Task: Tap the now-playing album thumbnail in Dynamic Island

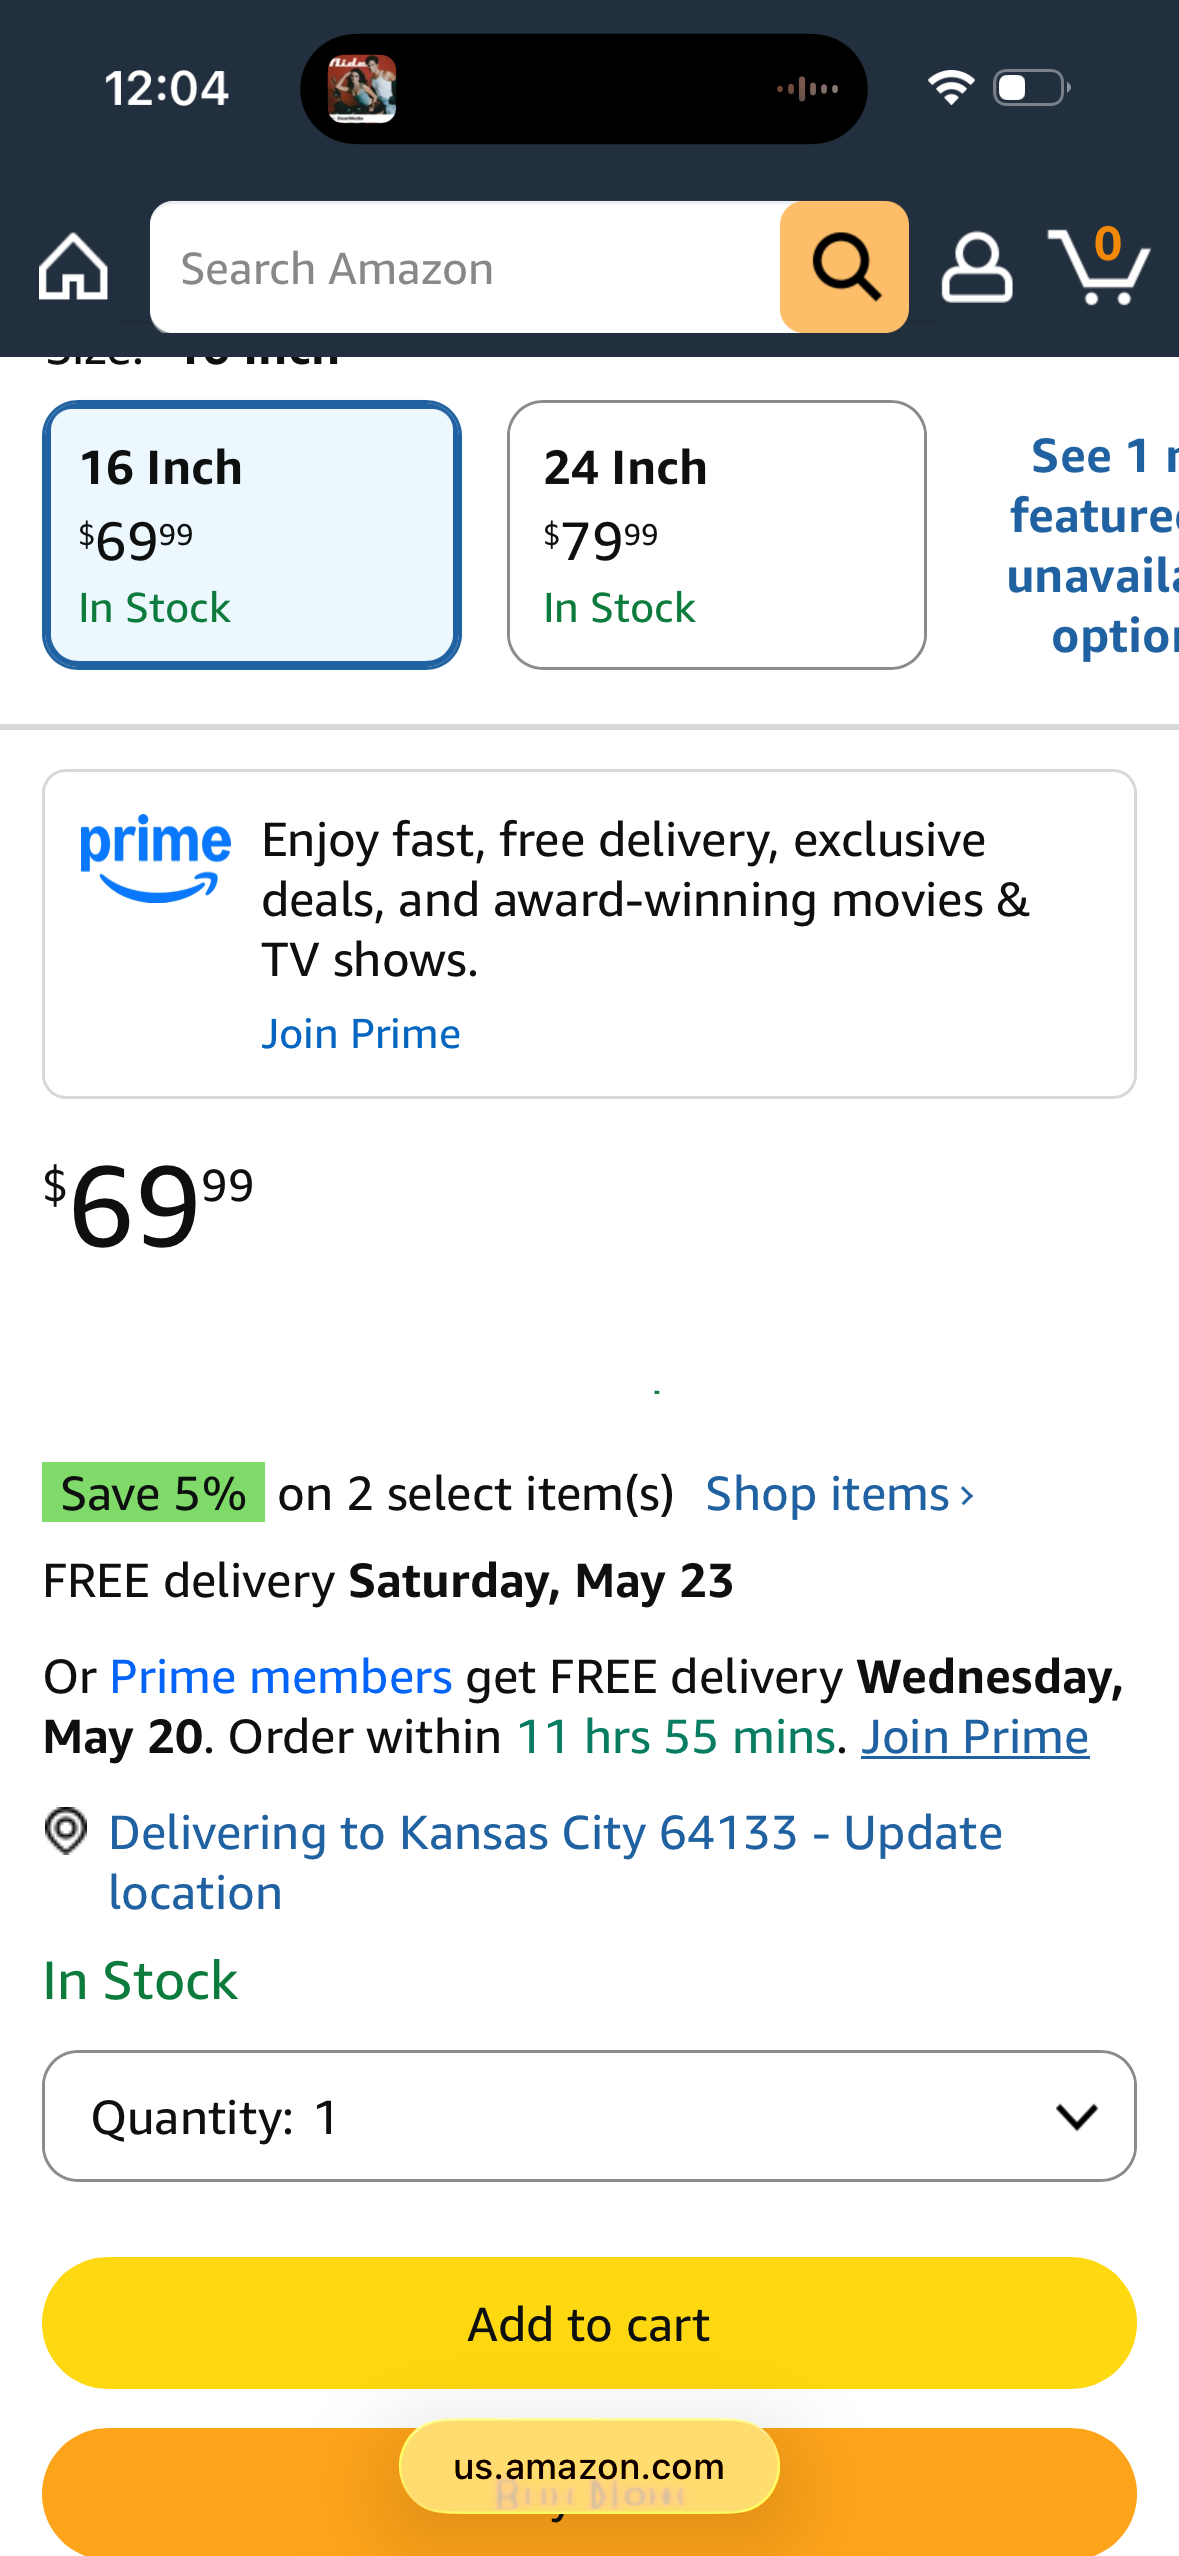Action: [x=362, y=89]
